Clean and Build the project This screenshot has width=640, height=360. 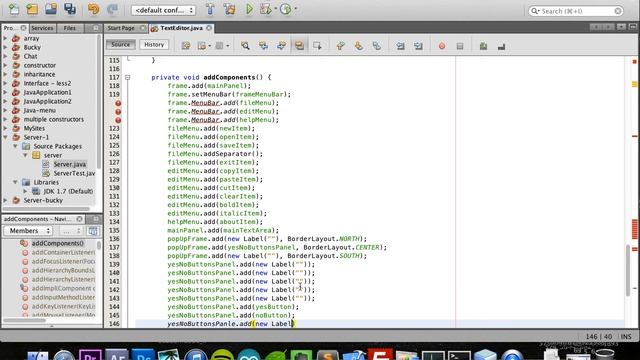pyautogui.click(x=229, y=9)
